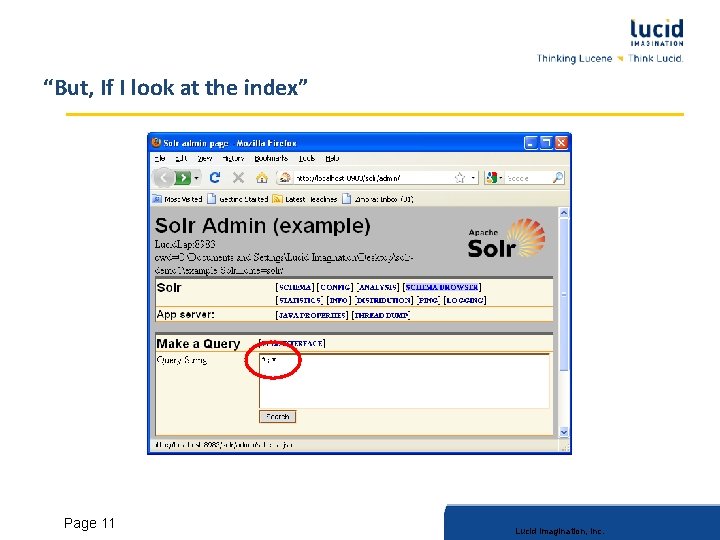Focus the Google search box
The width and height of the screenshot is (720, 540).
[x=528, y=178]
